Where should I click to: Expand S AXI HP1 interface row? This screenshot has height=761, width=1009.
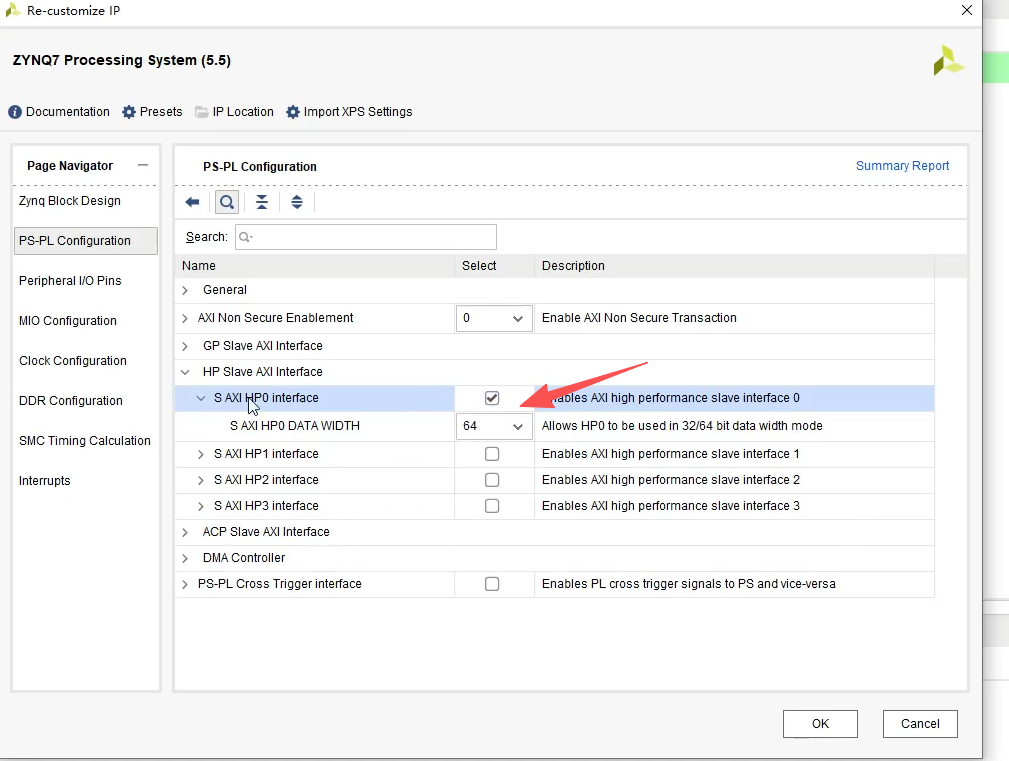[x=201, y=454]
